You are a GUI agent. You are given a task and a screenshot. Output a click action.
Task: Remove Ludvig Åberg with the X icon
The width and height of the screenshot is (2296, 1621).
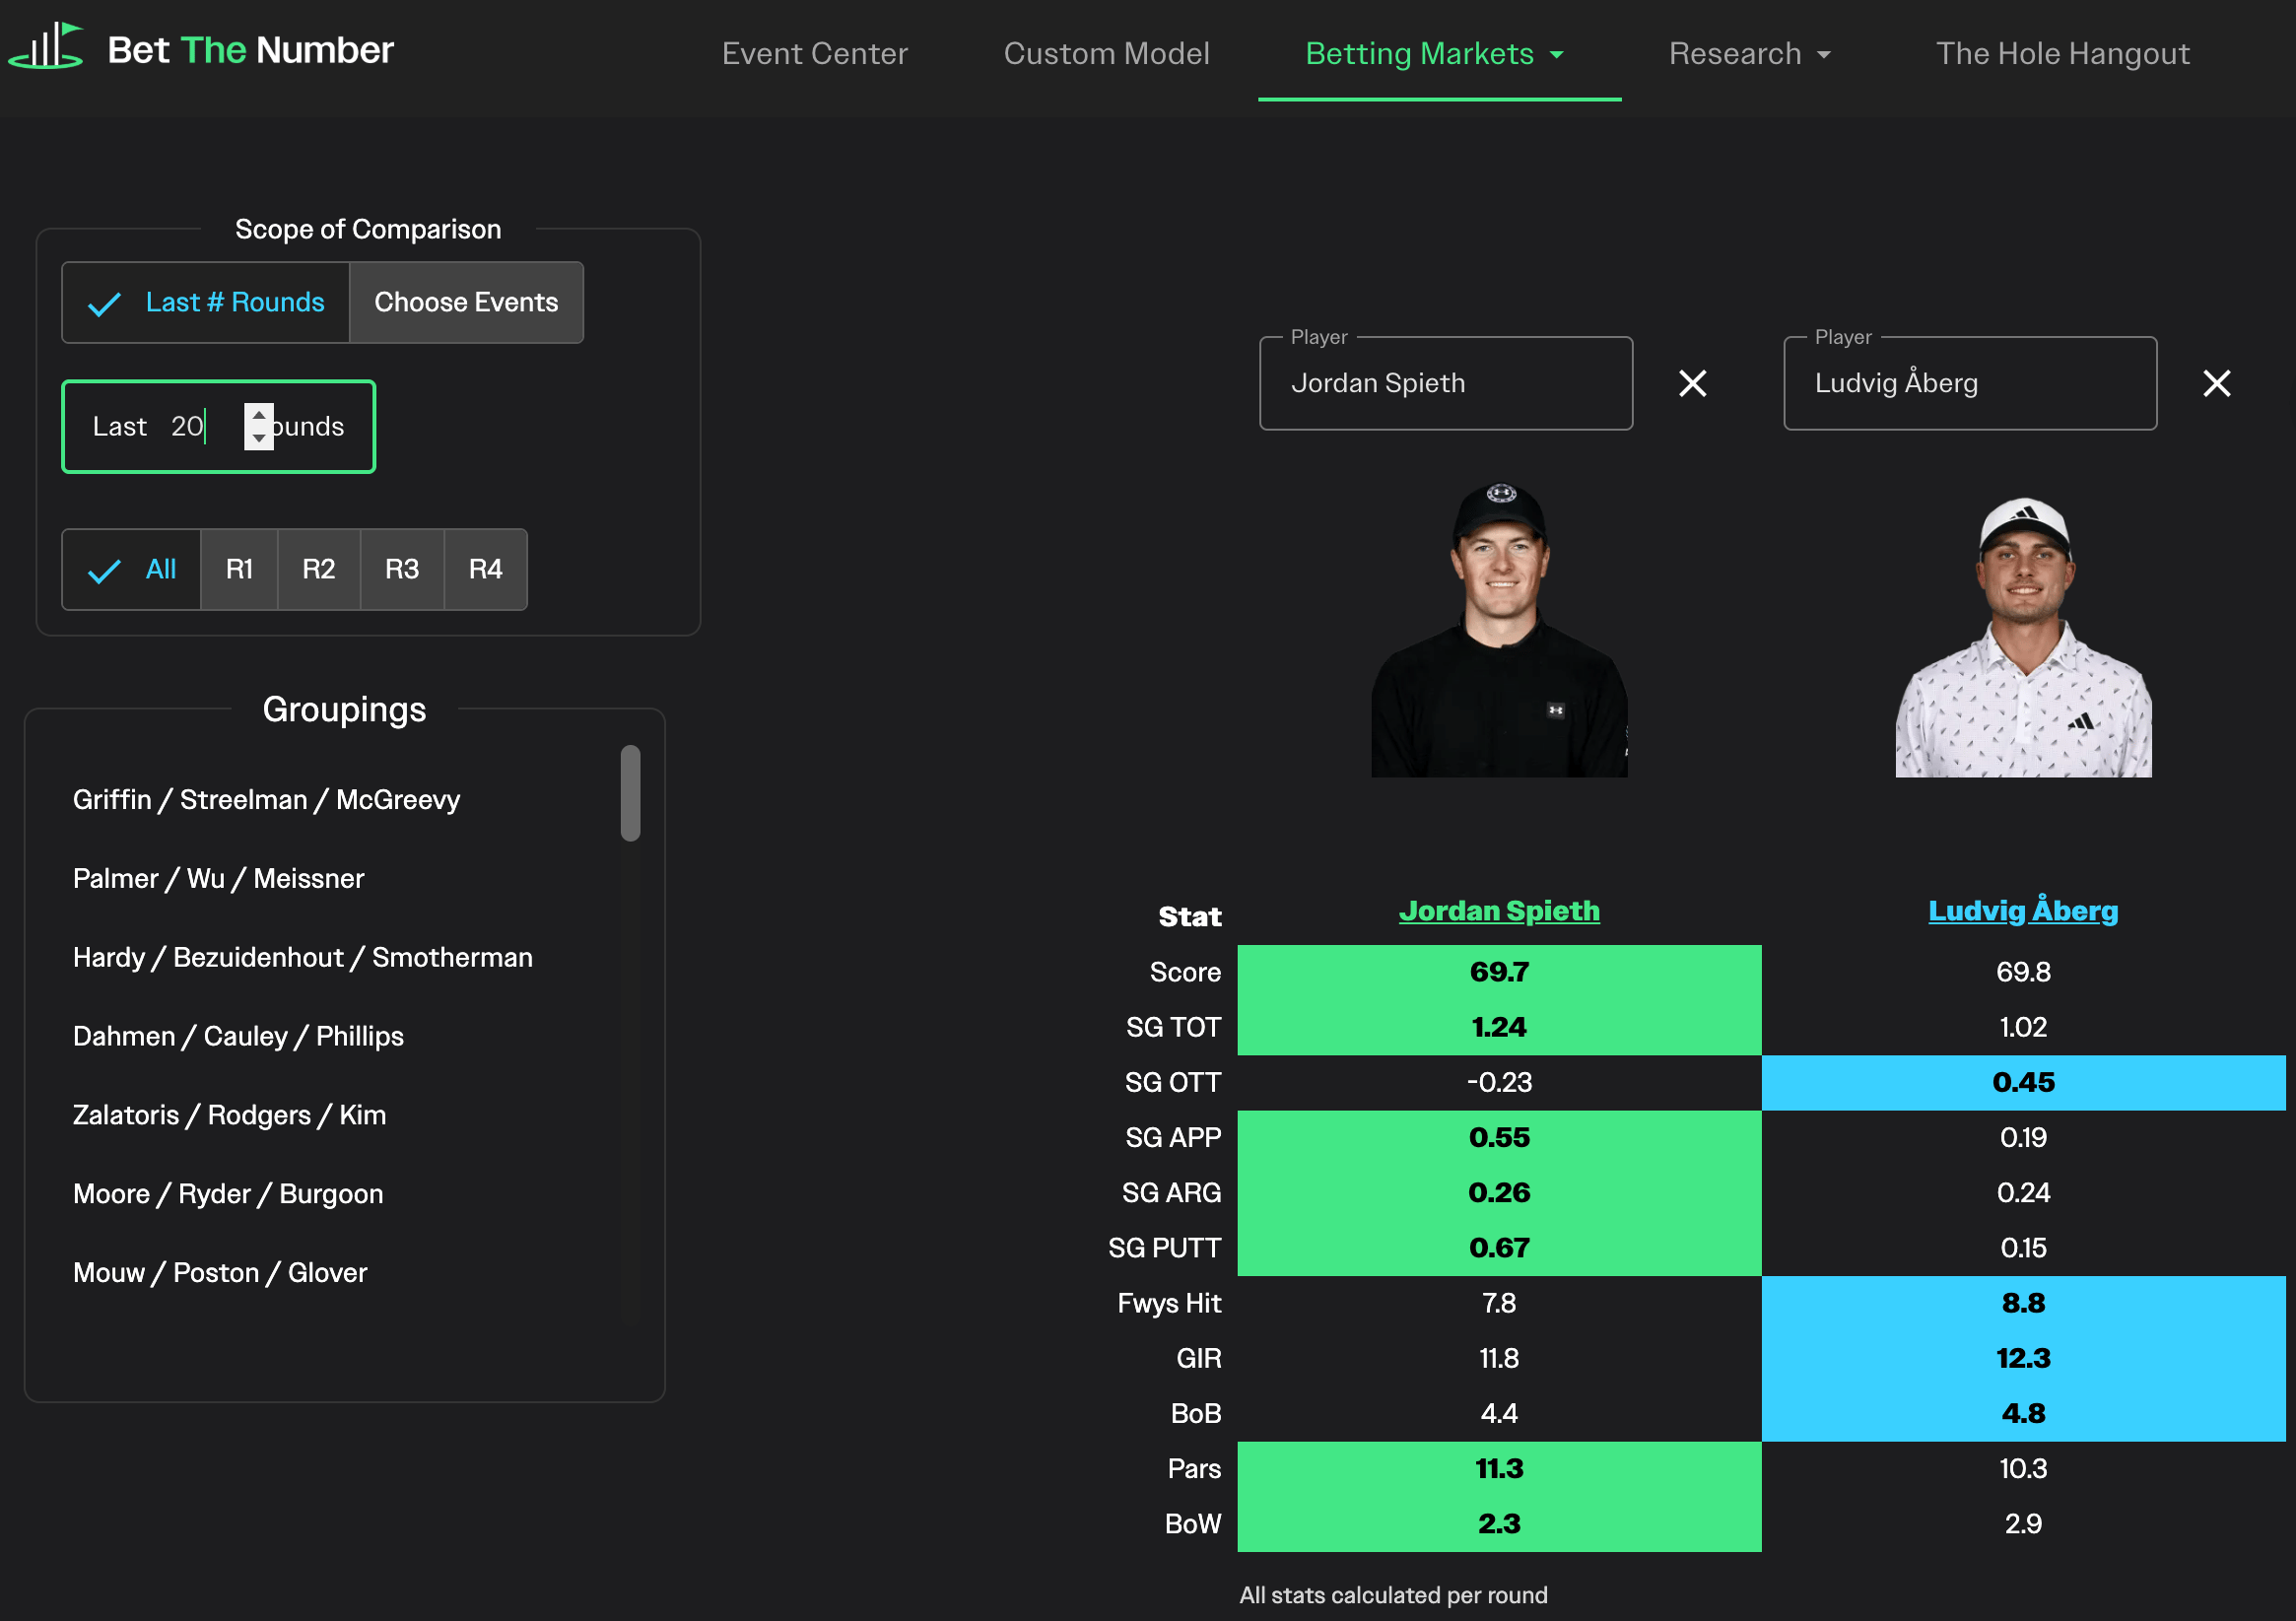tap(2216, 383)
